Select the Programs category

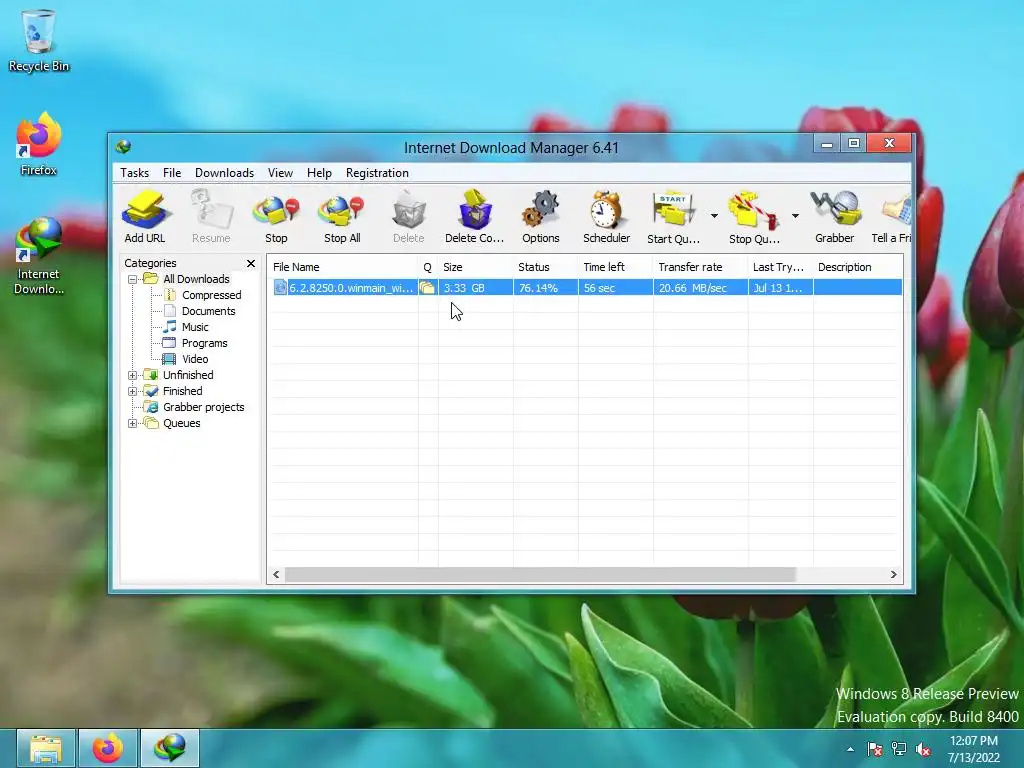[204, 343]
